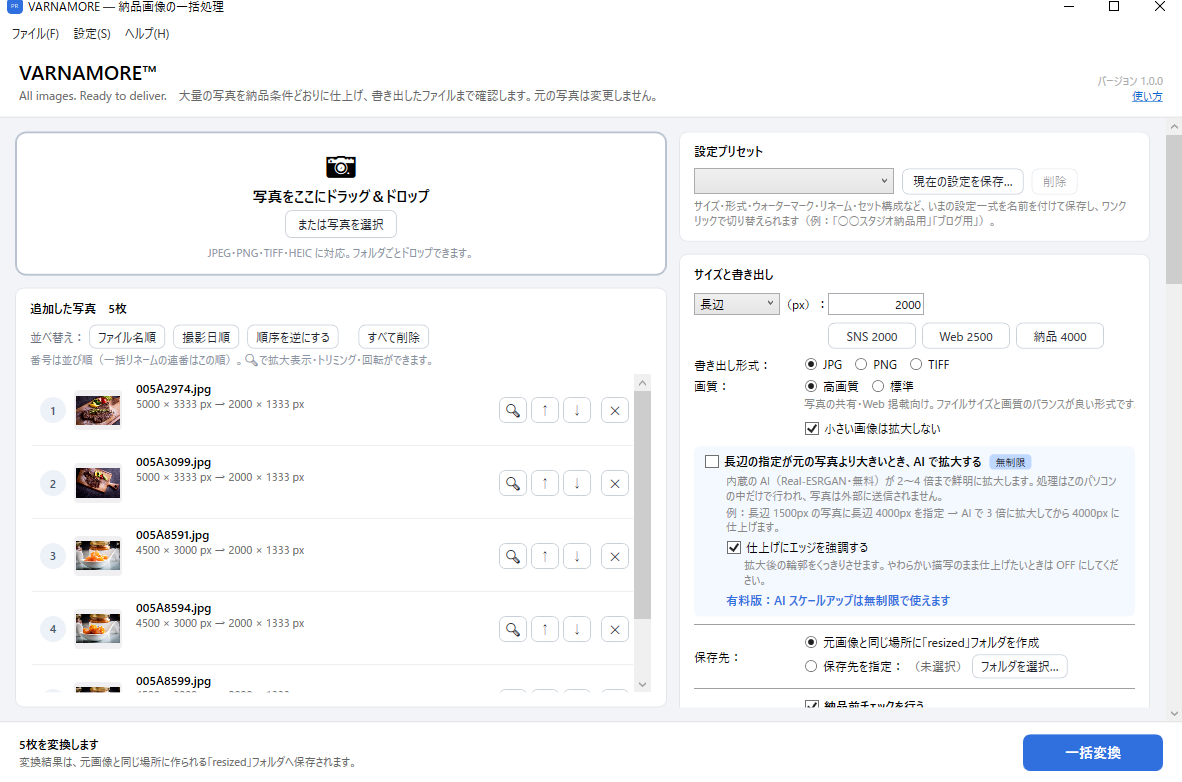Enable AI で拡大する checkbox
The image size is (1182, 782).
click(712, 462)
